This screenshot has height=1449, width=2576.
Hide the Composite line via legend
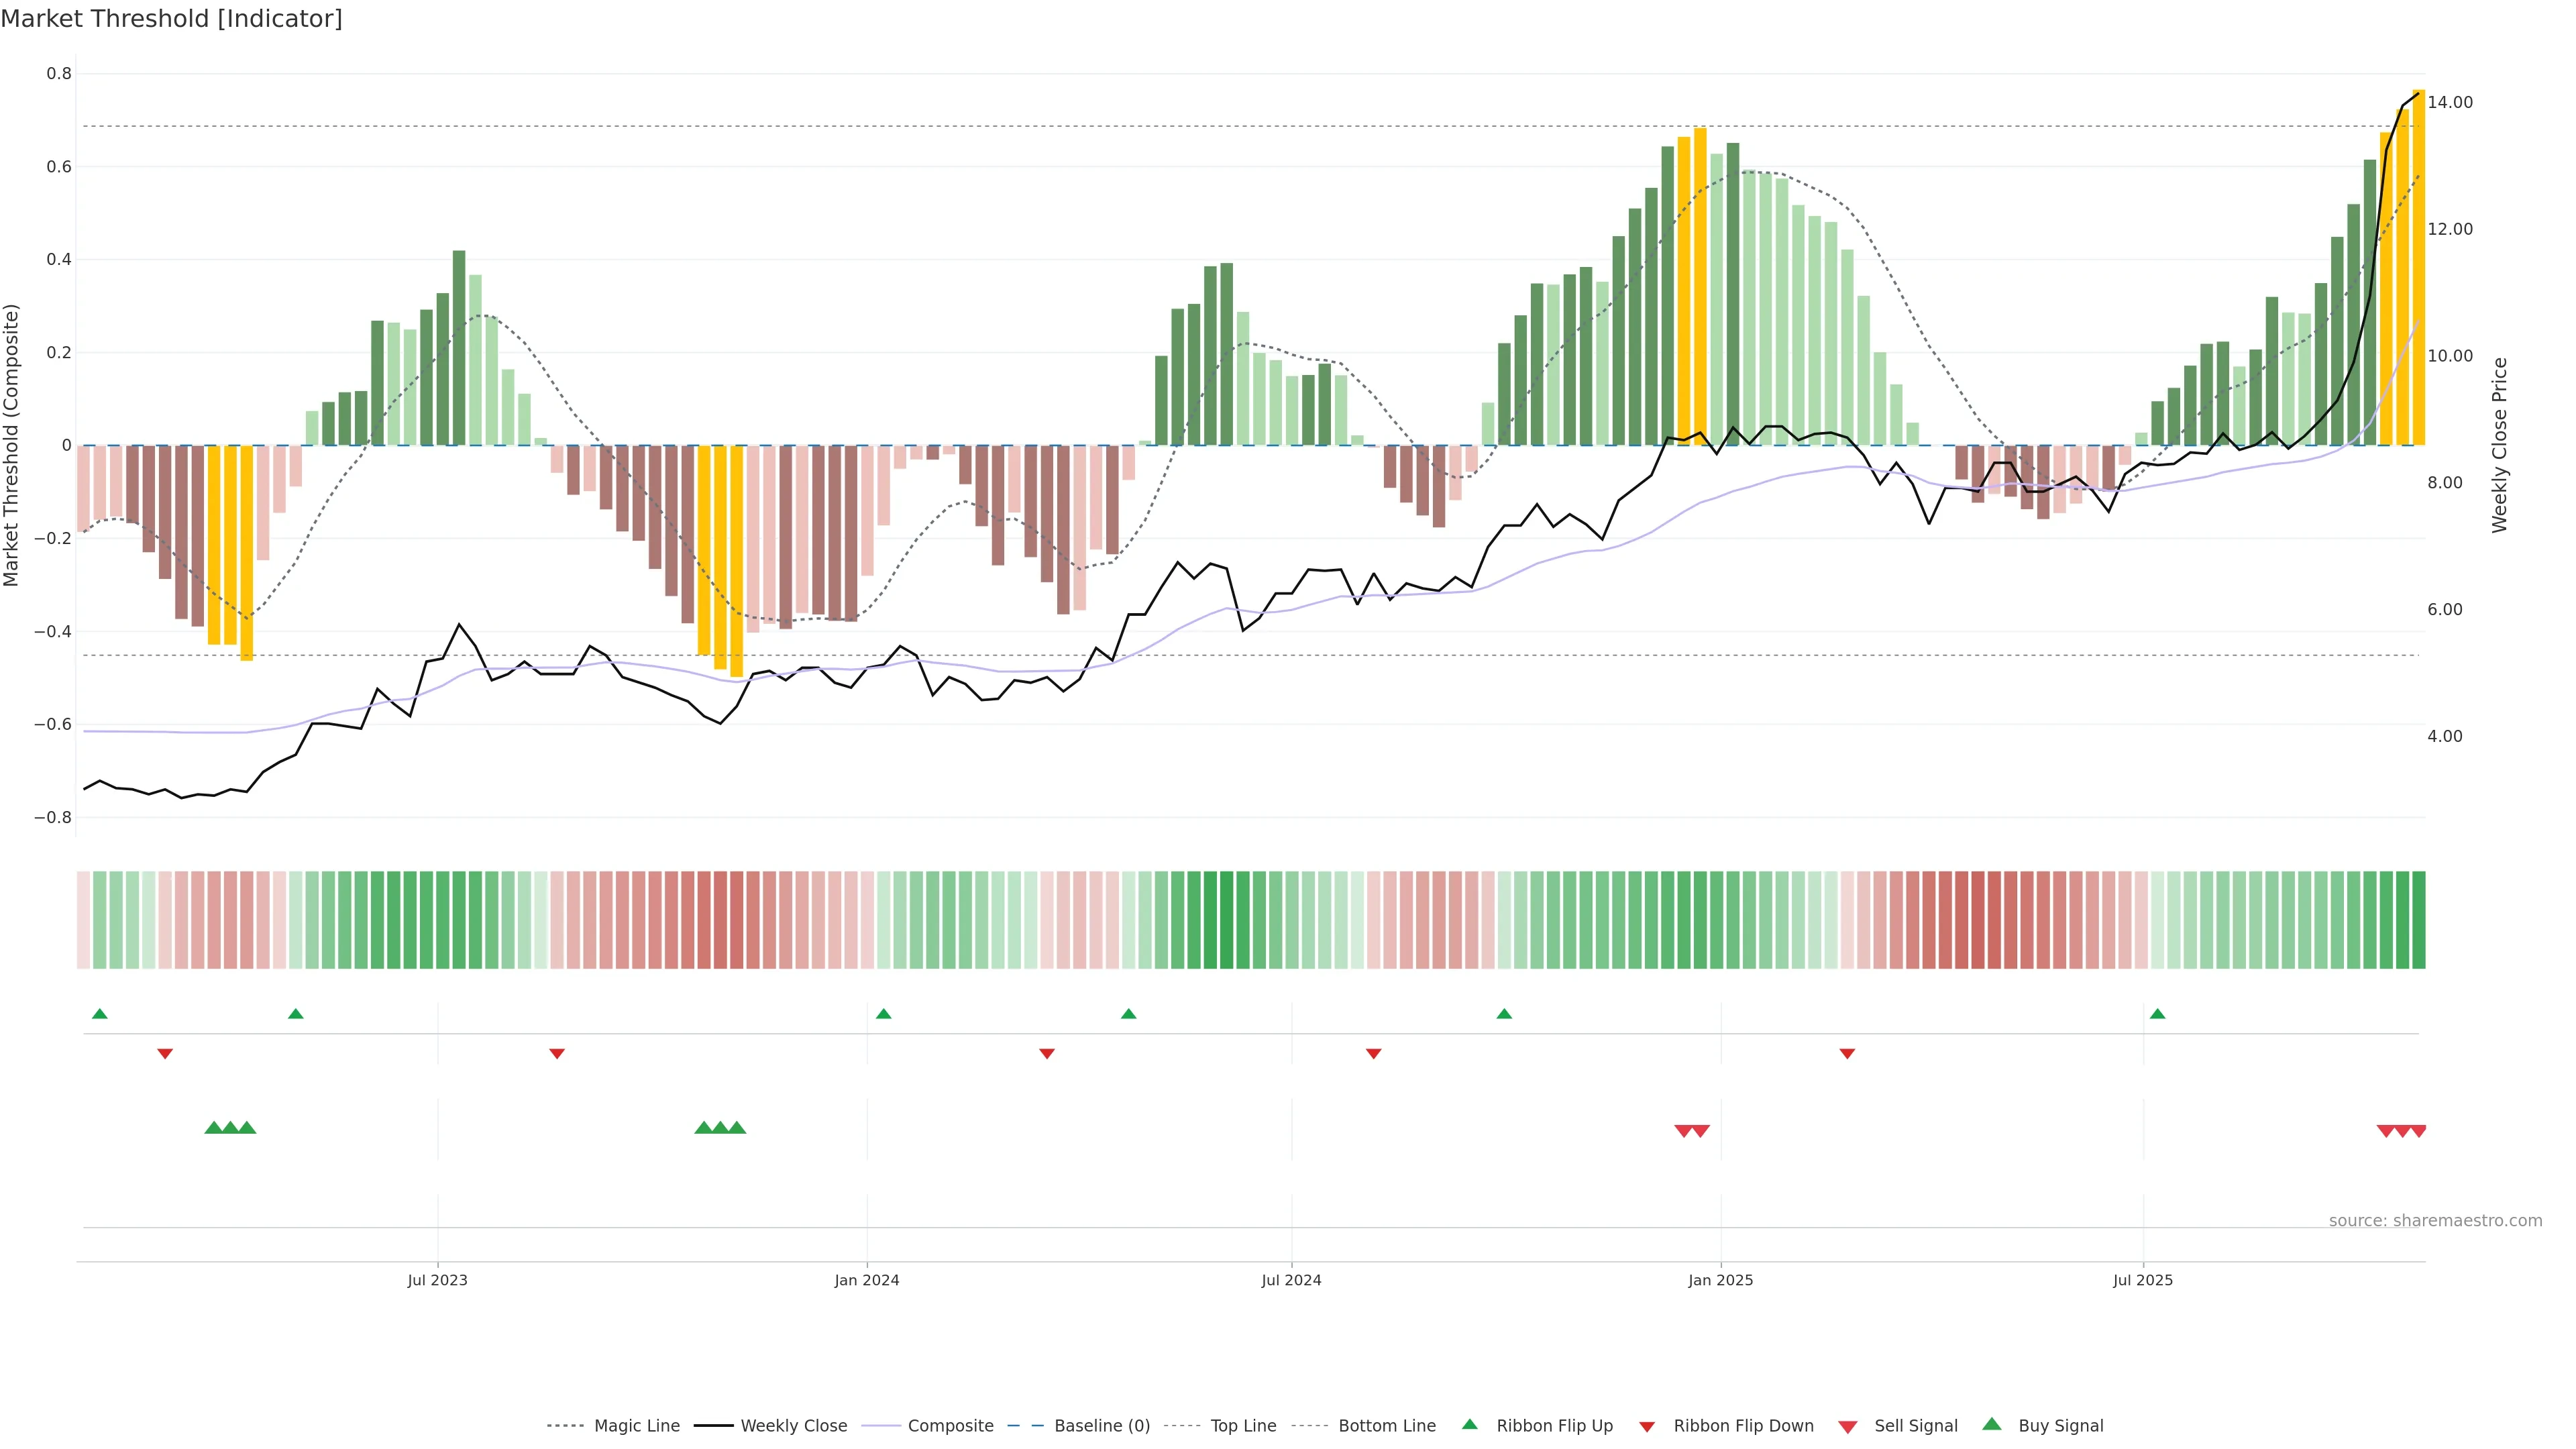pos(950,1426)
